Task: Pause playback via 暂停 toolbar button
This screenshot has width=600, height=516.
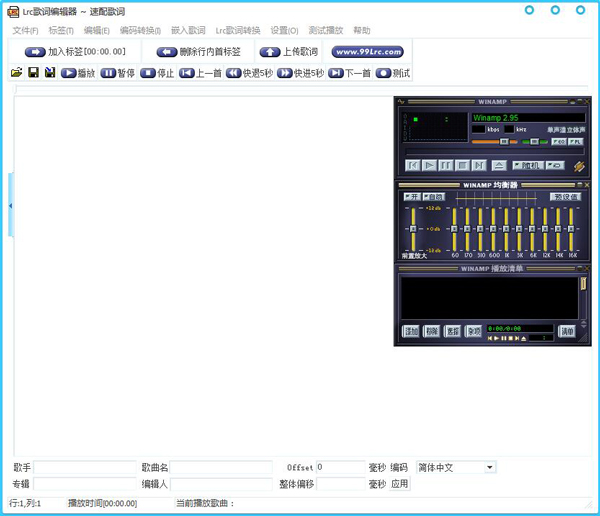Action: [117, 73]
